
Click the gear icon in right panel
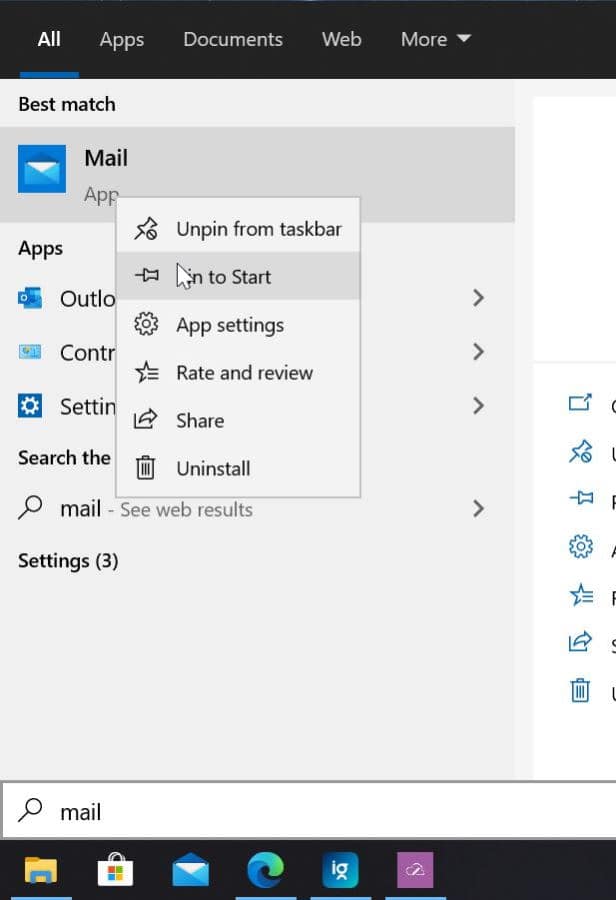pos(580,546)
